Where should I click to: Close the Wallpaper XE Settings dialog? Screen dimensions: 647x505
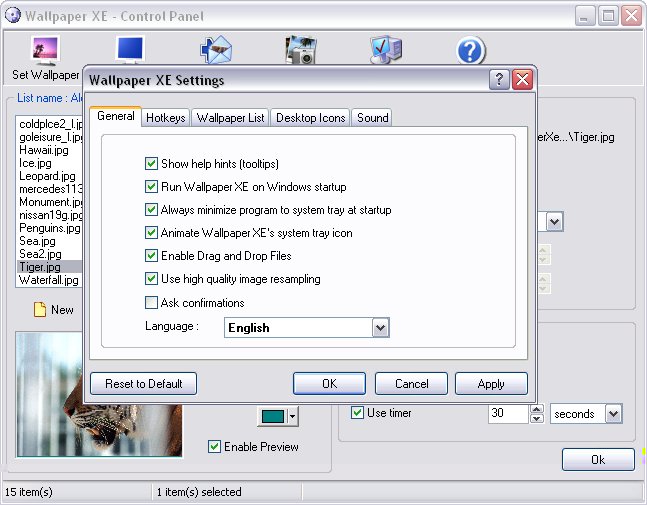[x=522, y=79]
